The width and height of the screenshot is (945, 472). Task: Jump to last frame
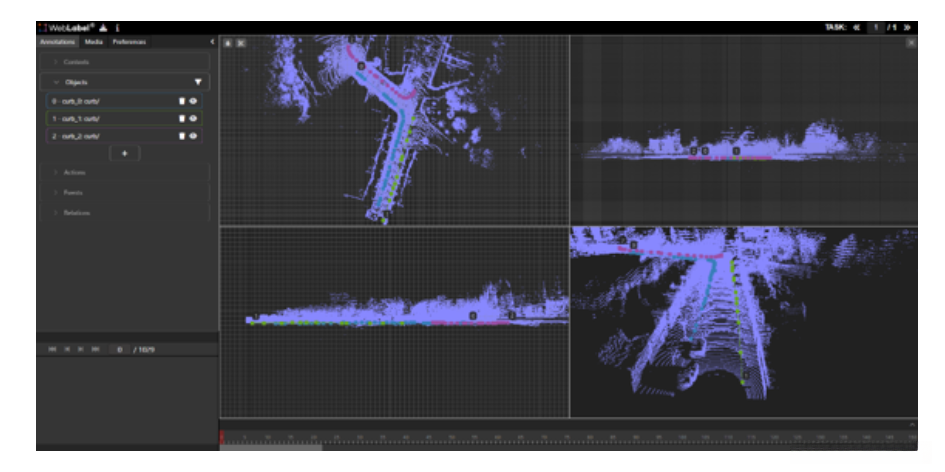[x=95, y=350]
